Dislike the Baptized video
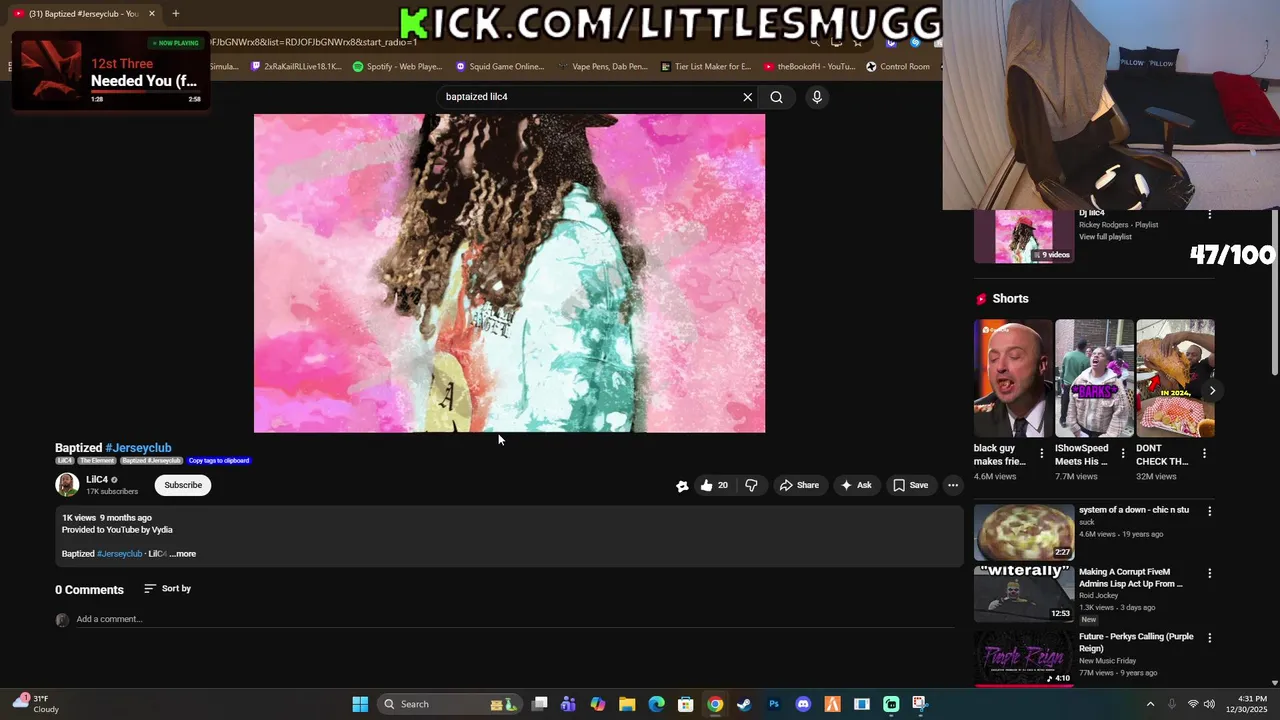 pos(751,485)
